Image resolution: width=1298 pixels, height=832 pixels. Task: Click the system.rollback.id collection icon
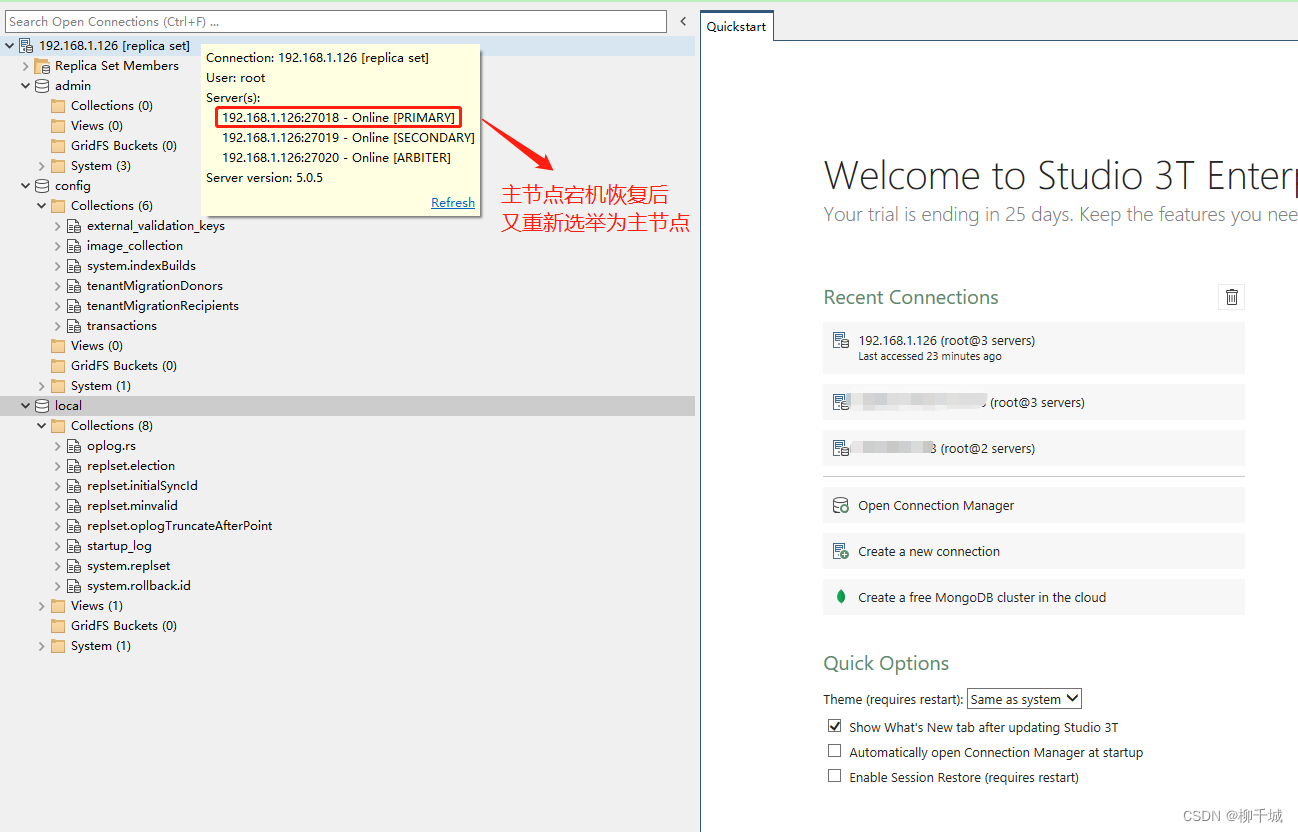[x=74, y=586]
